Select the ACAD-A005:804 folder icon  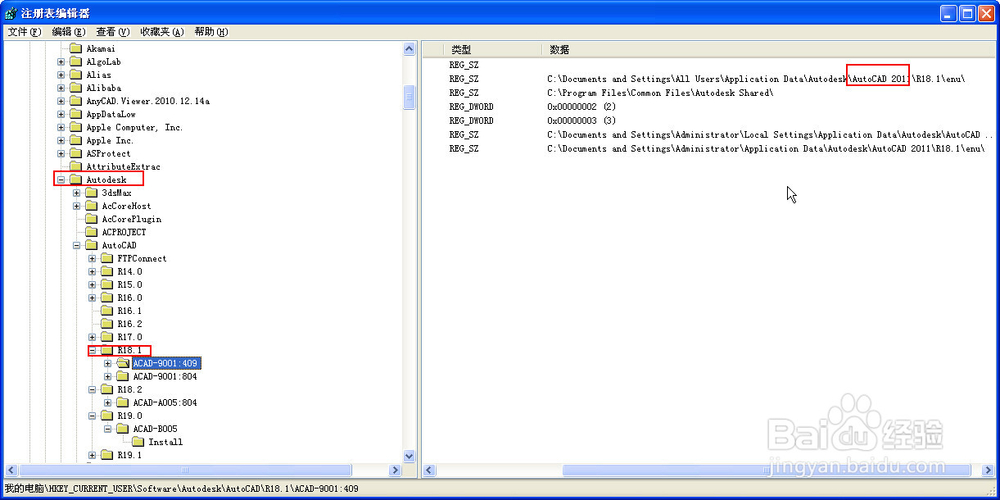(123, 402)
